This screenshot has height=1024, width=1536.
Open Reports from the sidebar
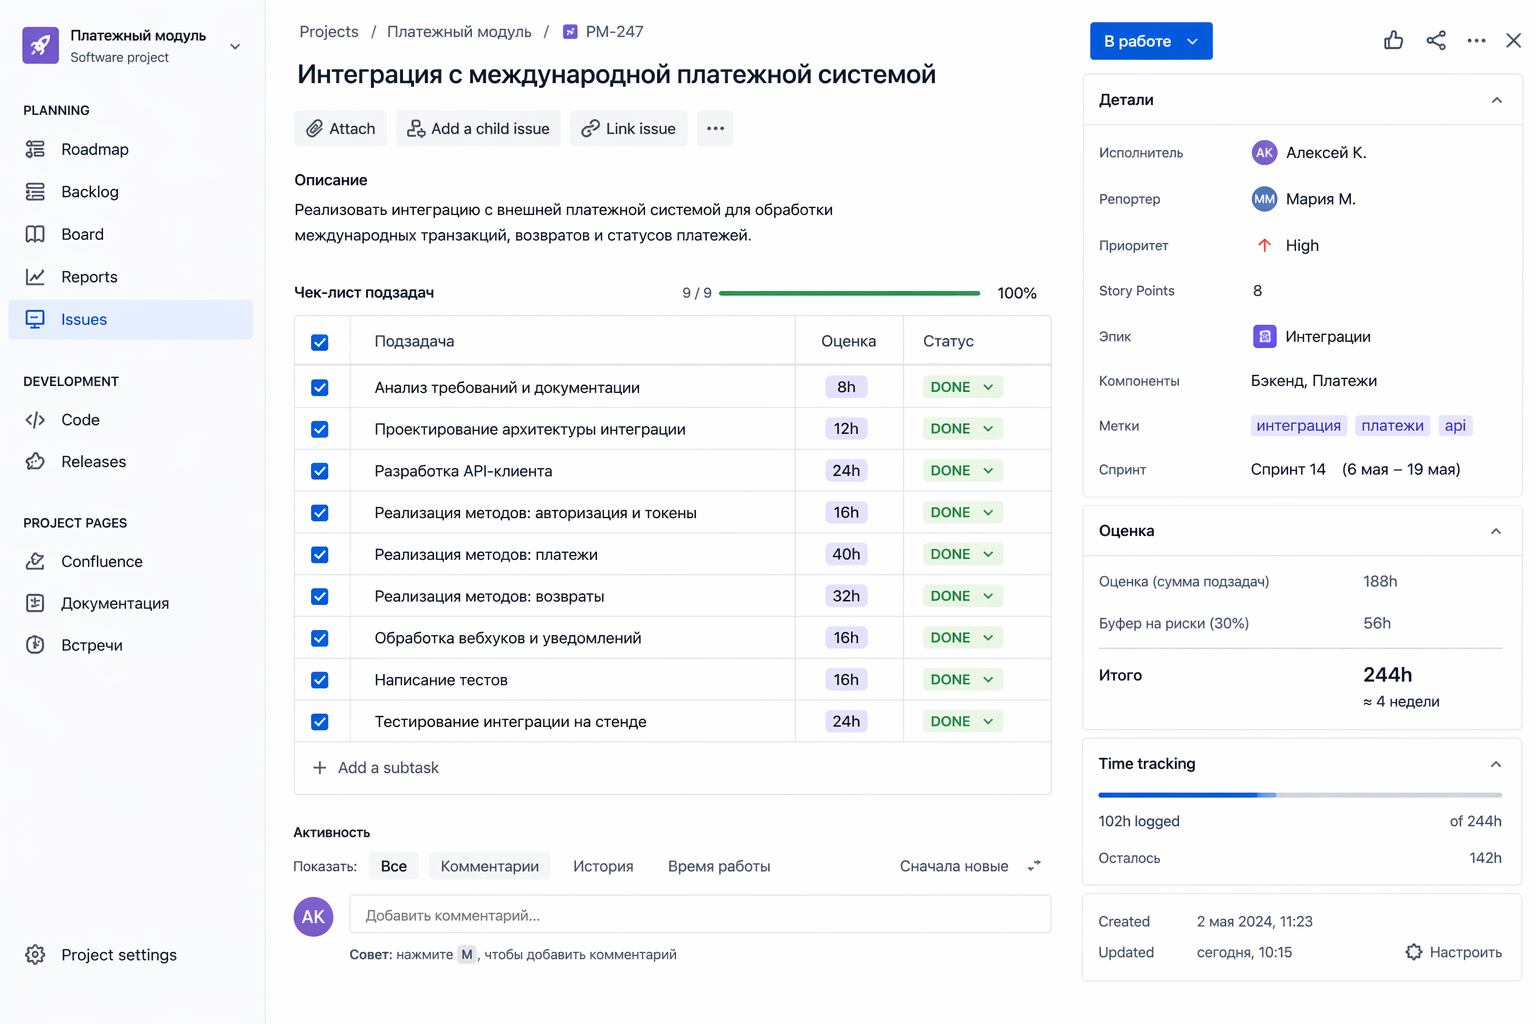point(89,277)
